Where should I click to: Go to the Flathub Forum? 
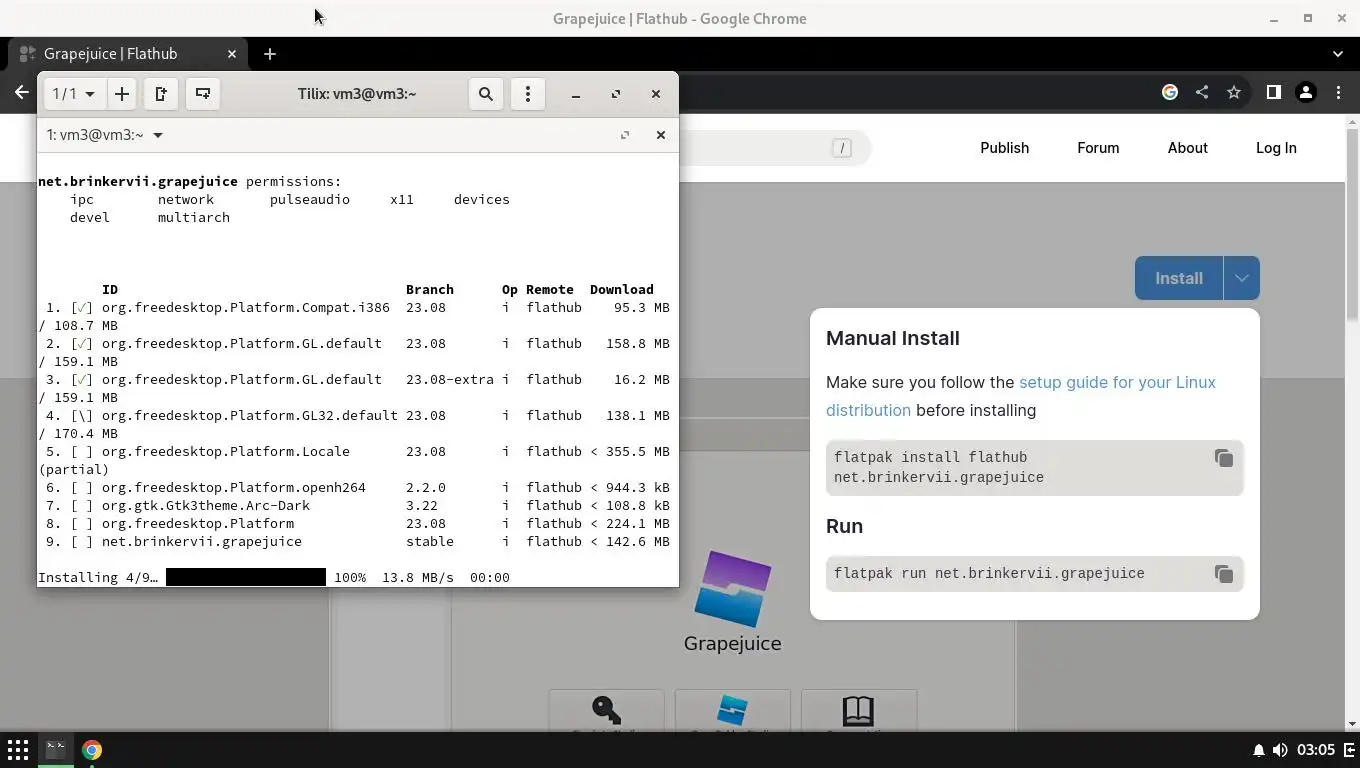point(1098,148)
